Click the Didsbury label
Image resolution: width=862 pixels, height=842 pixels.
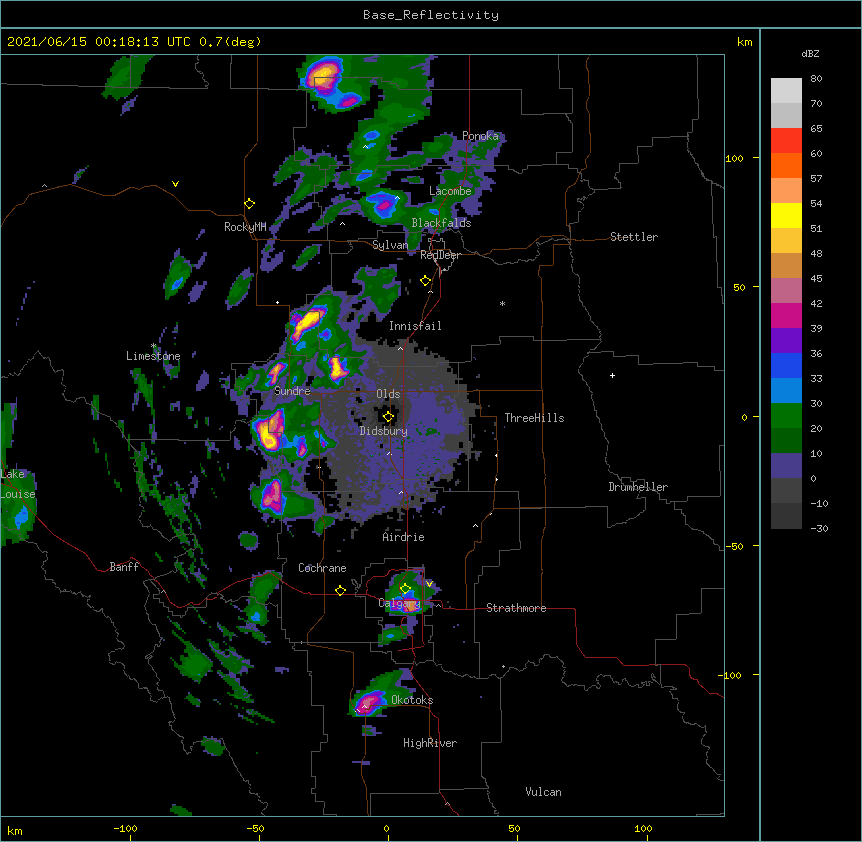384,431
